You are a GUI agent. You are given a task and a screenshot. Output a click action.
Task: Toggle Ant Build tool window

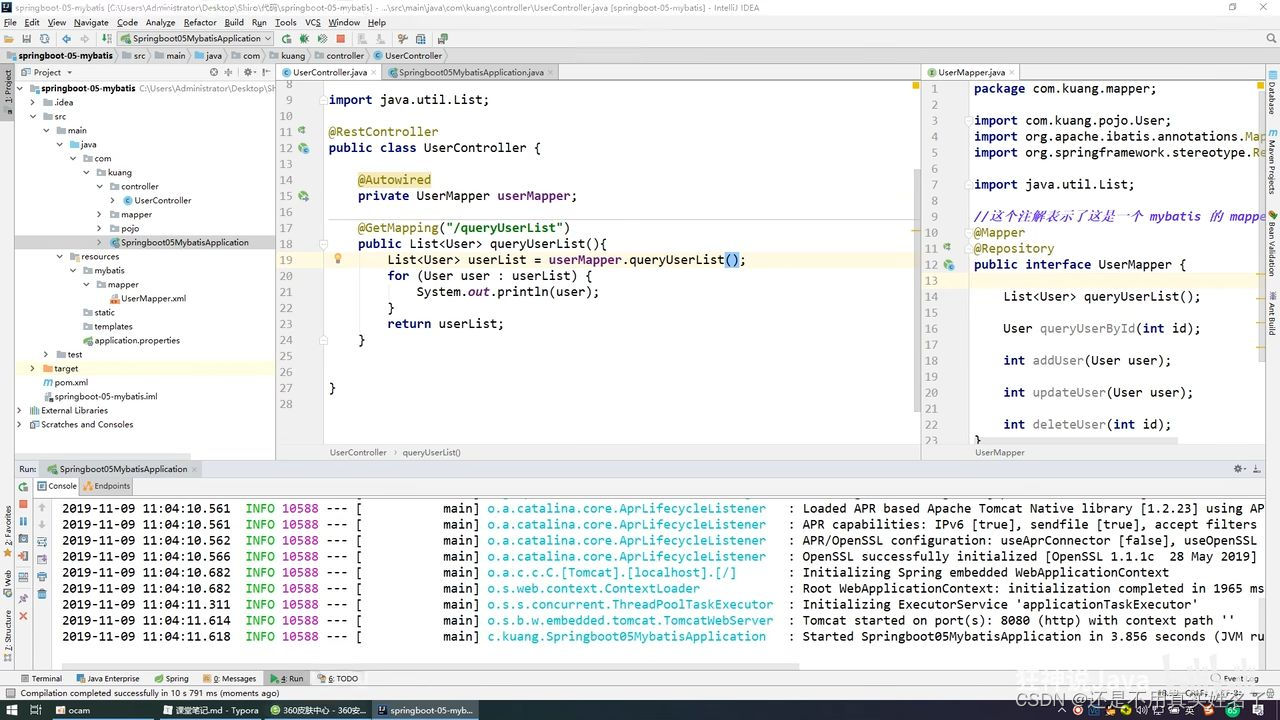coord(1272,314)
